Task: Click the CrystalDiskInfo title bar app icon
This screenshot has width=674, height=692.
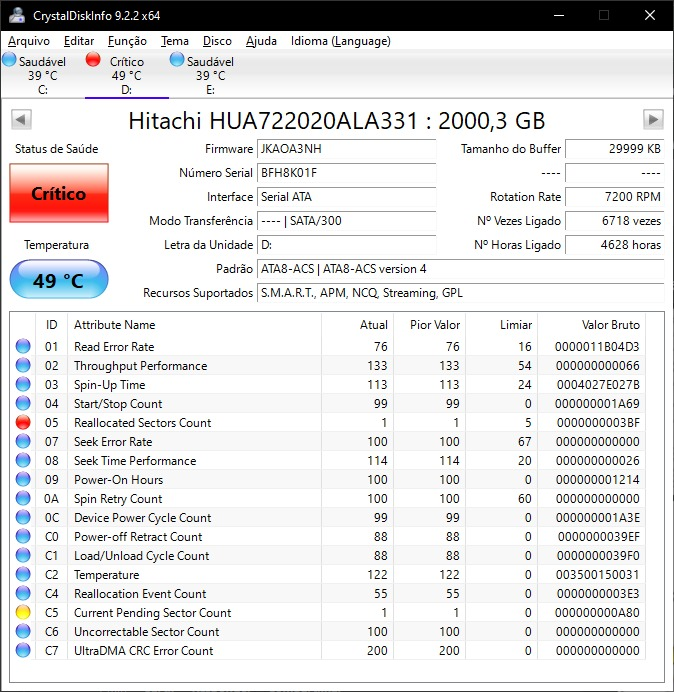Action: 17,15
